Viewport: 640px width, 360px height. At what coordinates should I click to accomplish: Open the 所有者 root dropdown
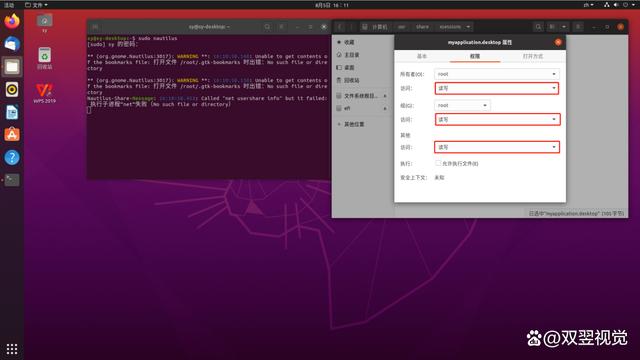click(x=497, y=74)
